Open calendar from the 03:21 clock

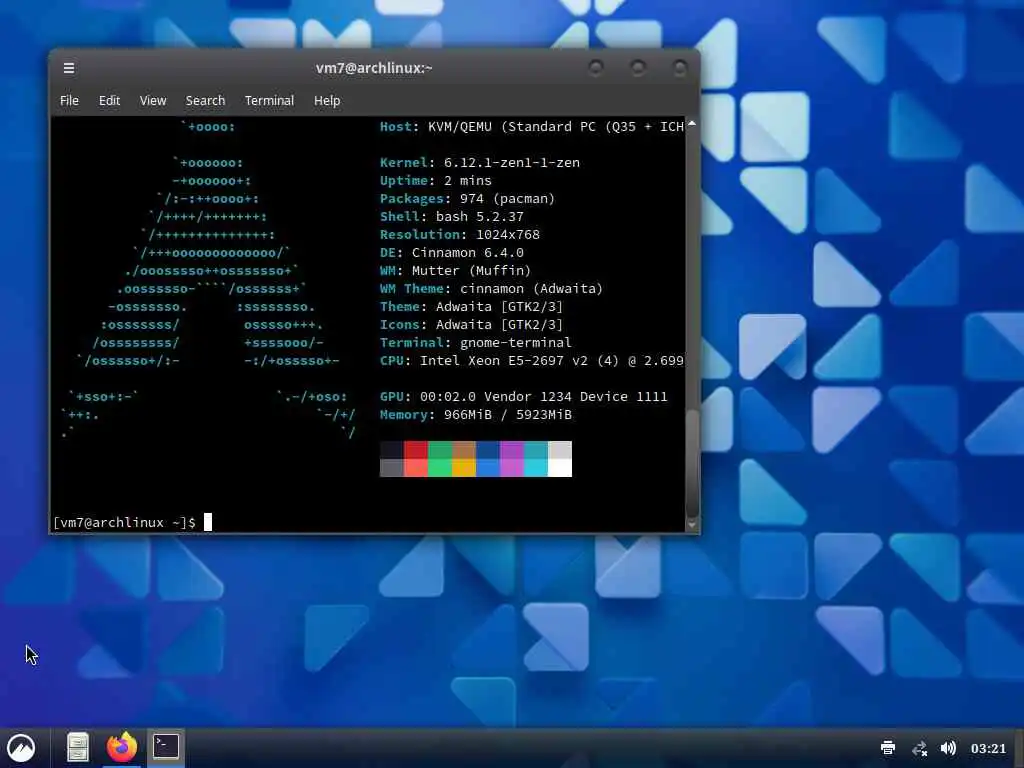point(988,748)
